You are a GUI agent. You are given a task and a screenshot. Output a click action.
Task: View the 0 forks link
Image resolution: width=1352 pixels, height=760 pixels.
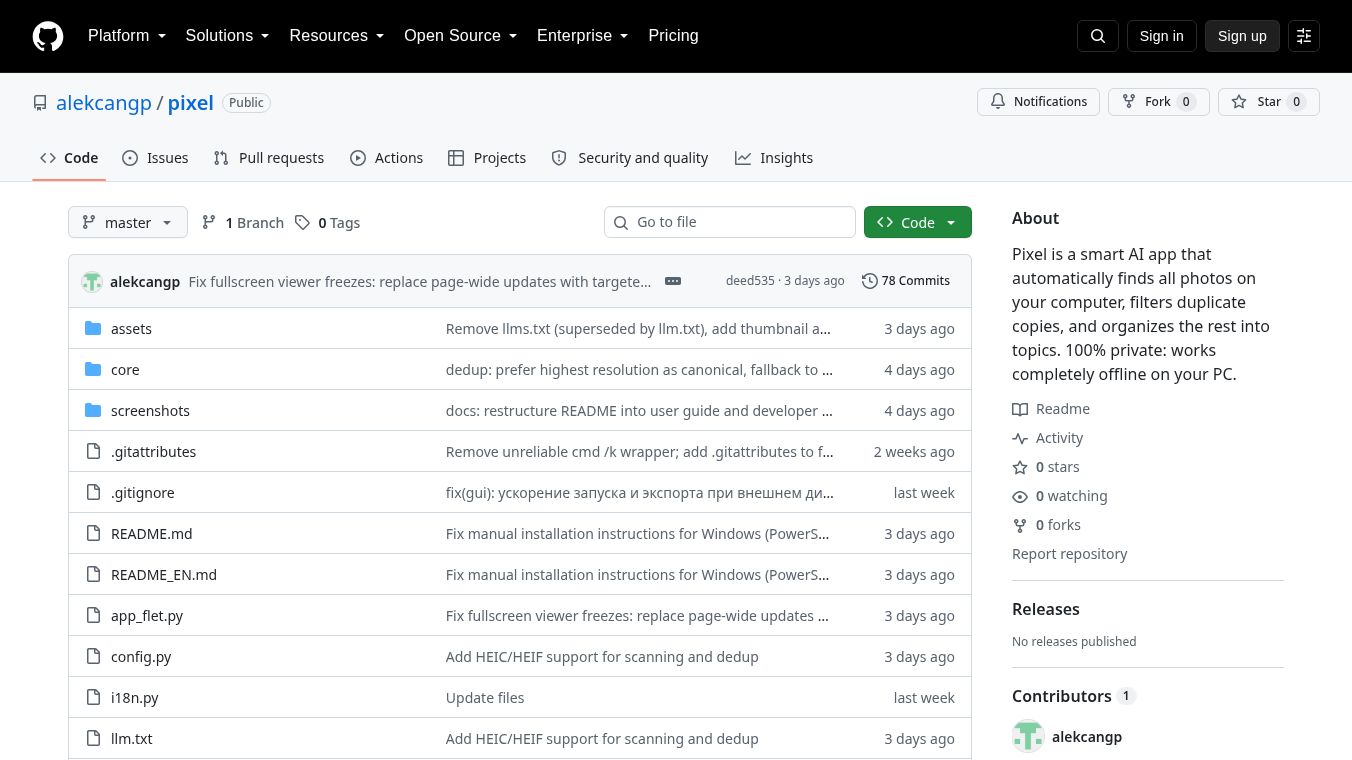(x=1047, y=525)
